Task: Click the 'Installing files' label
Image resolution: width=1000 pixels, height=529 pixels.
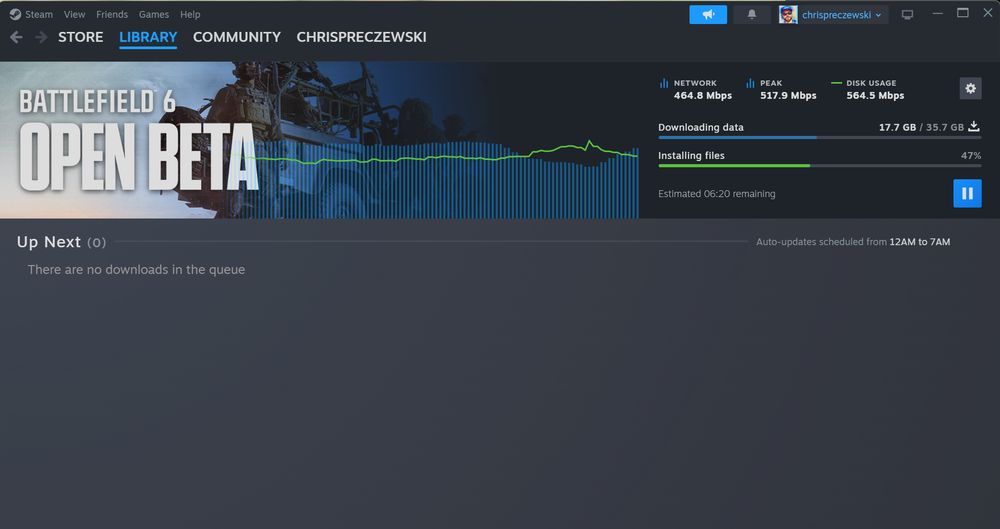Action: 691,155
